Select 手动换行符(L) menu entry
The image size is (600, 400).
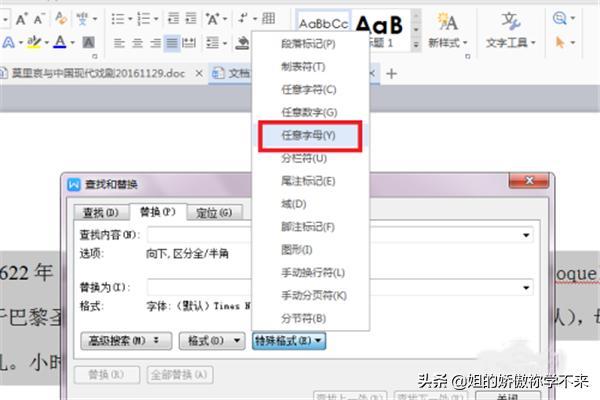310,273
